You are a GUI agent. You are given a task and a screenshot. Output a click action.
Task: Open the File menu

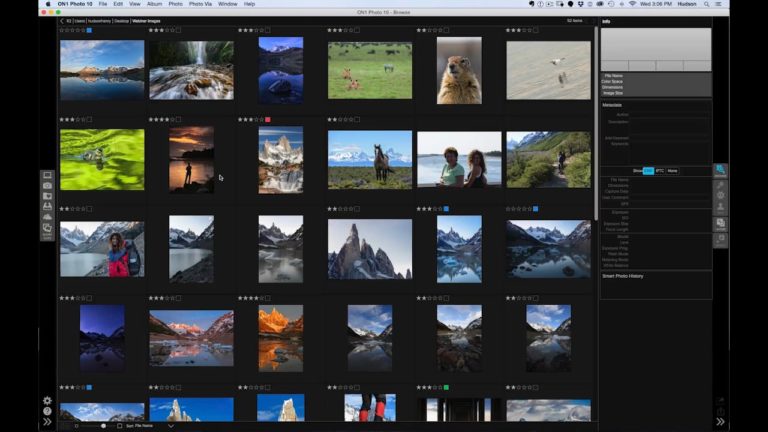click(103, 4)
